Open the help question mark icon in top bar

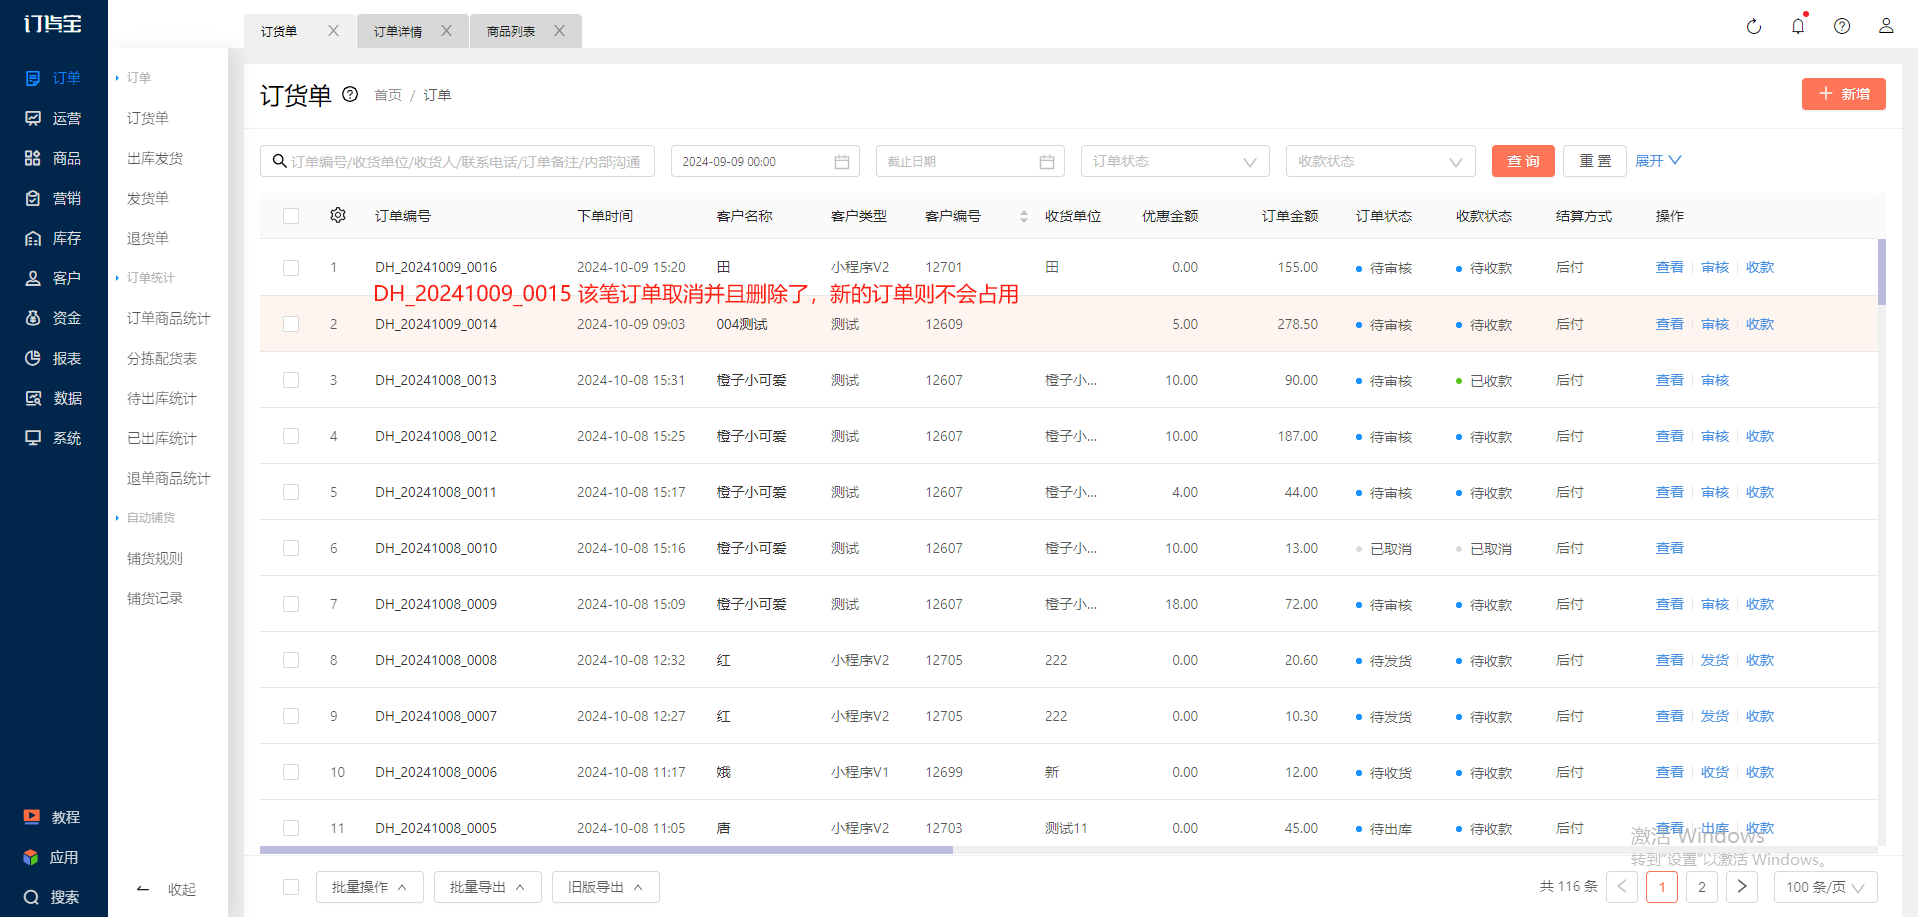click(x=1842, y=26)
